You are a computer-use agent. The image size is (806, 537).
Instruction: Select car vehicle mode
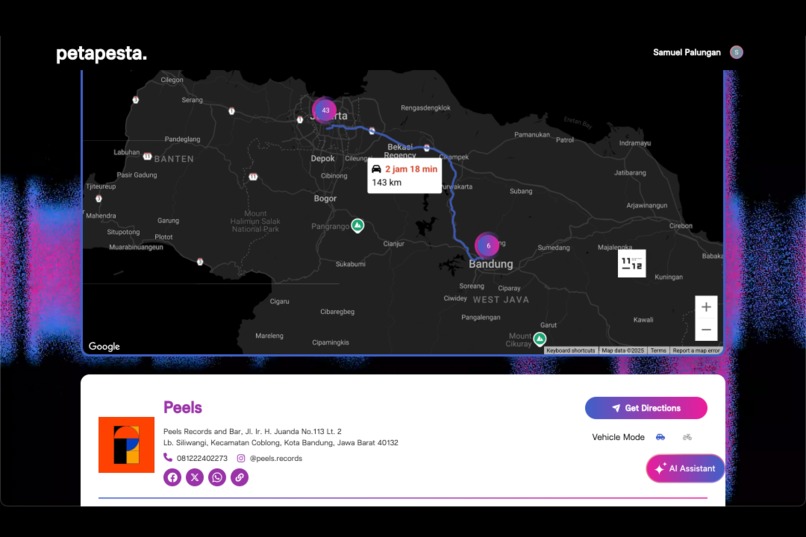pos(661,437)
